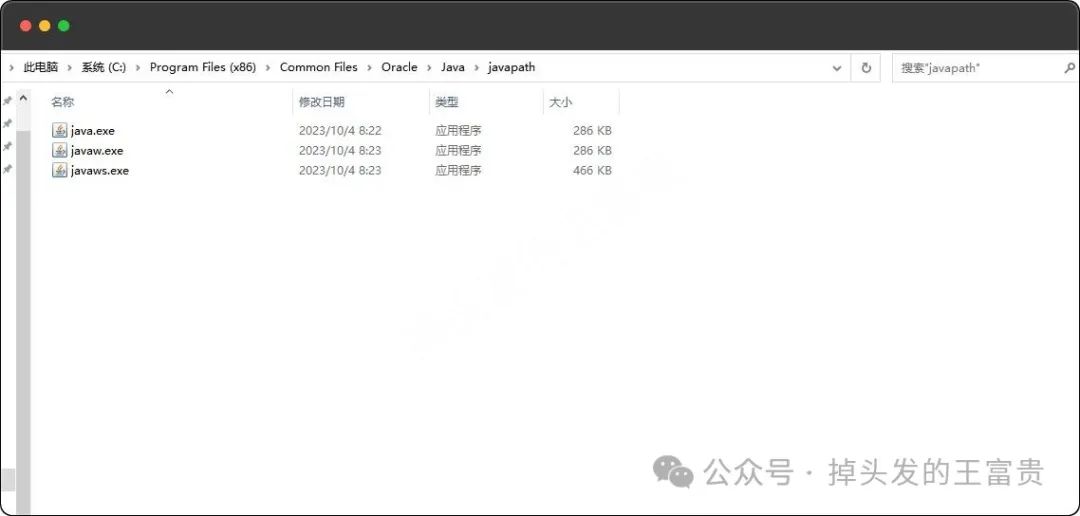The image size is (1080, 516).
Task: Click the refresh button beside address bar
Action: [x=866, y=68]
